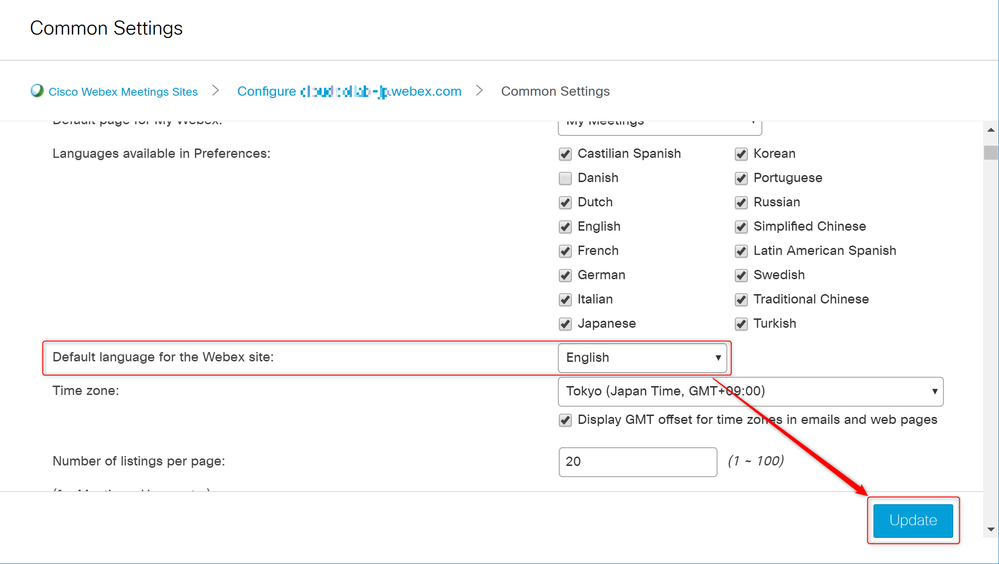Open Default language dropdown showing English
The height and width of the screenshot is (564, 999).
coord(642,358)
